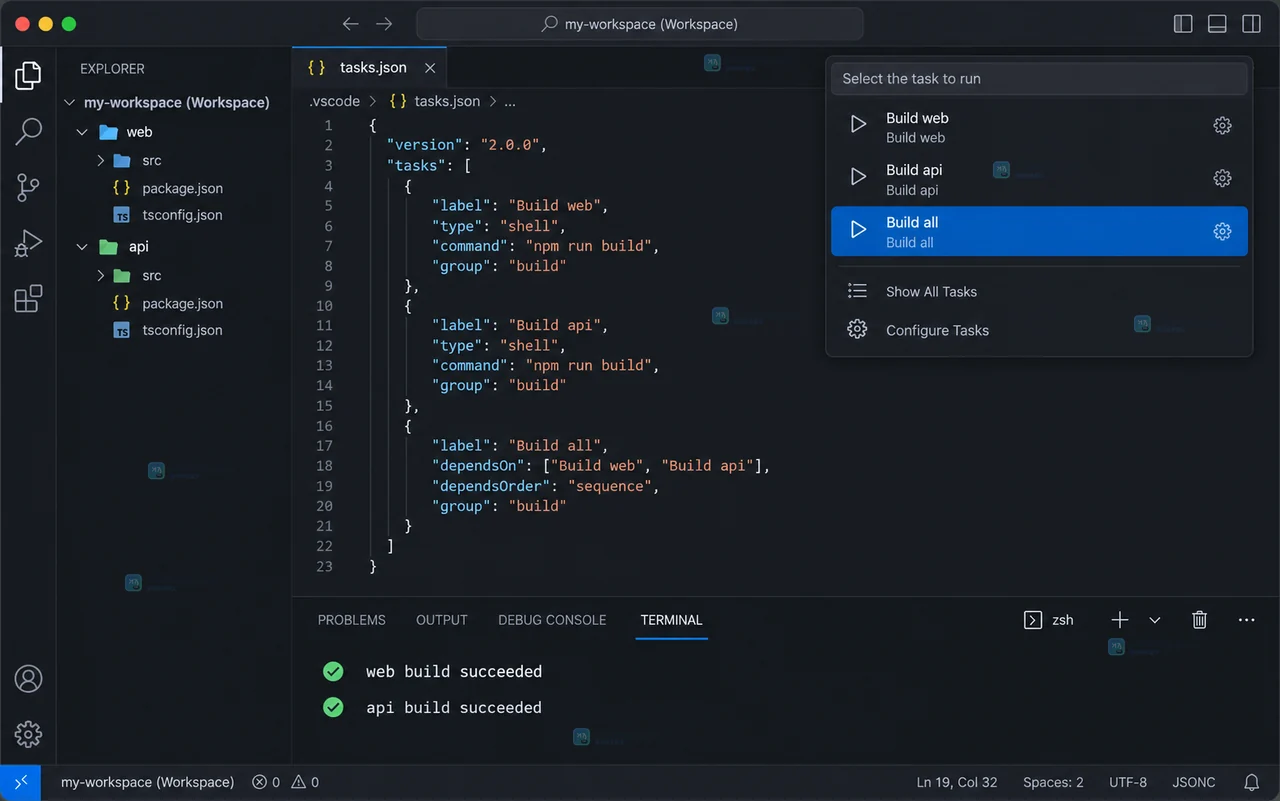Run the Build web task play icon
Screen dimensions: 1280x801
858,125
